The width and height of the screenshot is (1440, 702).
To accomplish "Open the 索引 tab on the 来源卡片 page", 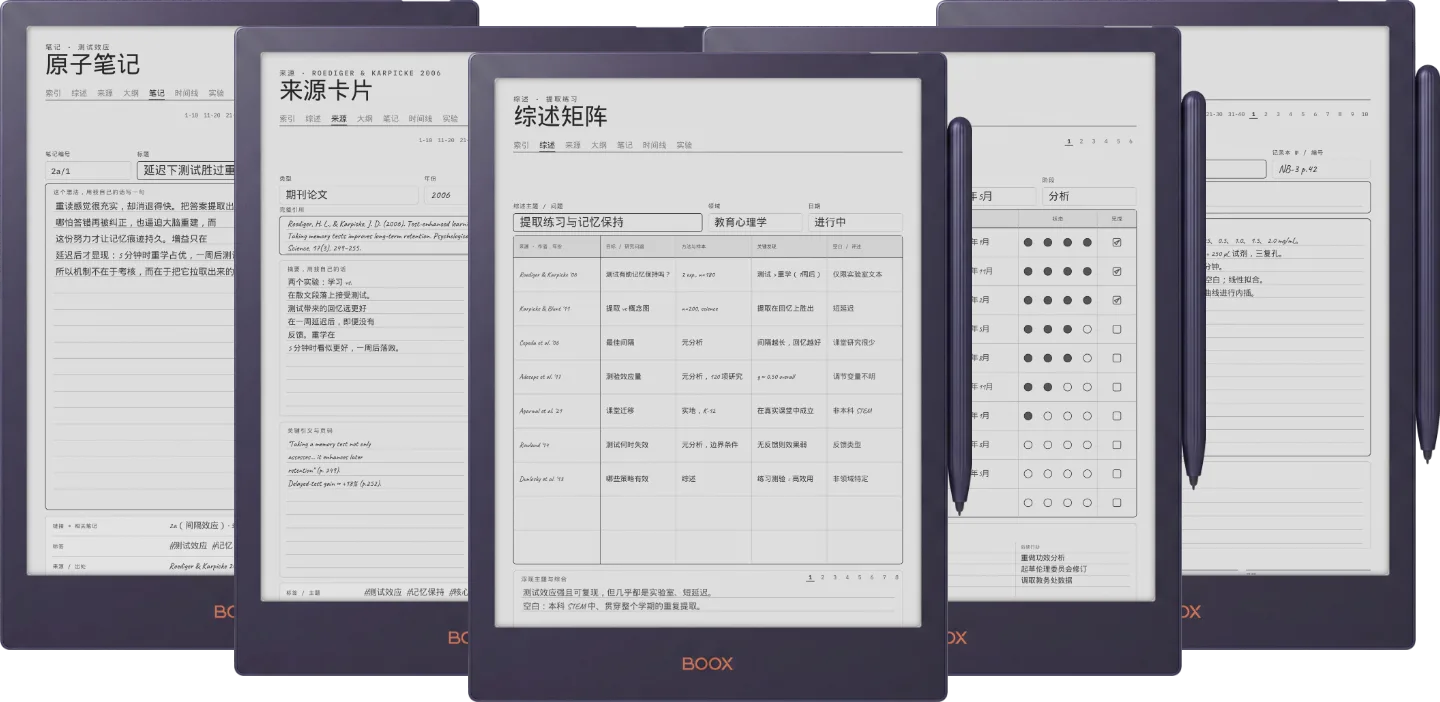I will (287, 119).
